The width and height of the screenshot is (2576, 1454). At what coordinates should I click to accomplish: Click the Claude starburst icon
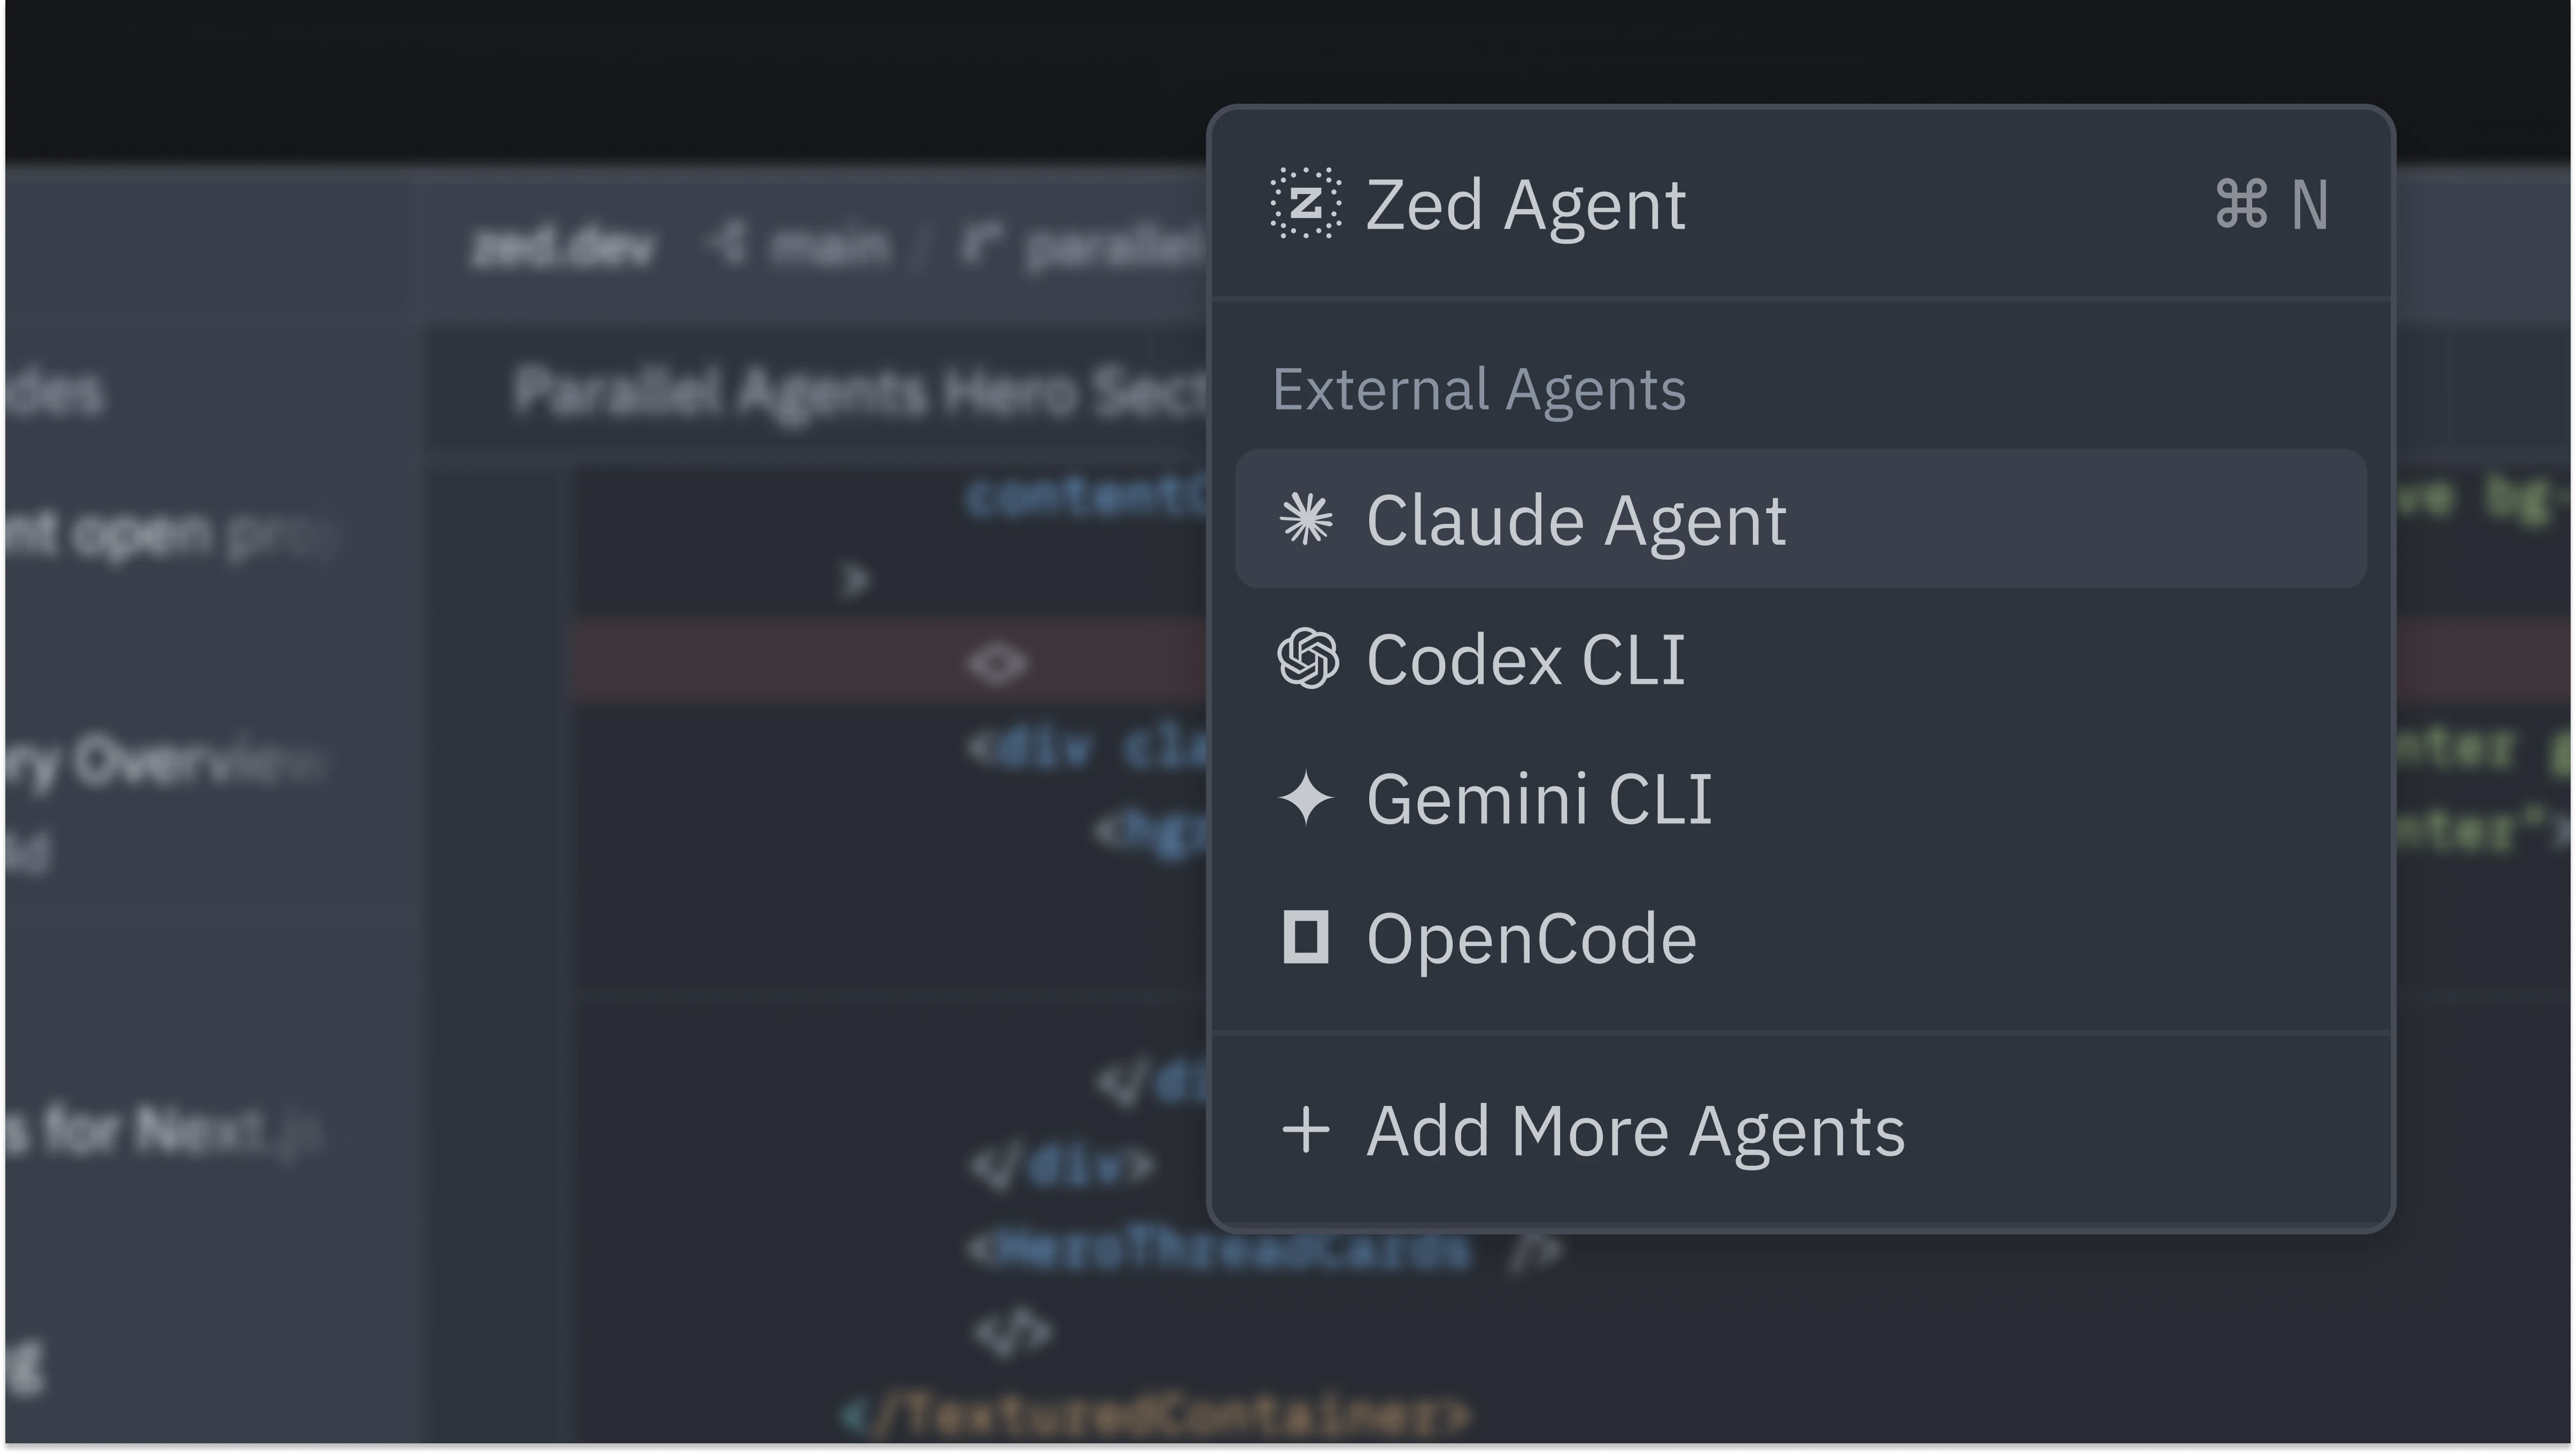click(1306, 520)
